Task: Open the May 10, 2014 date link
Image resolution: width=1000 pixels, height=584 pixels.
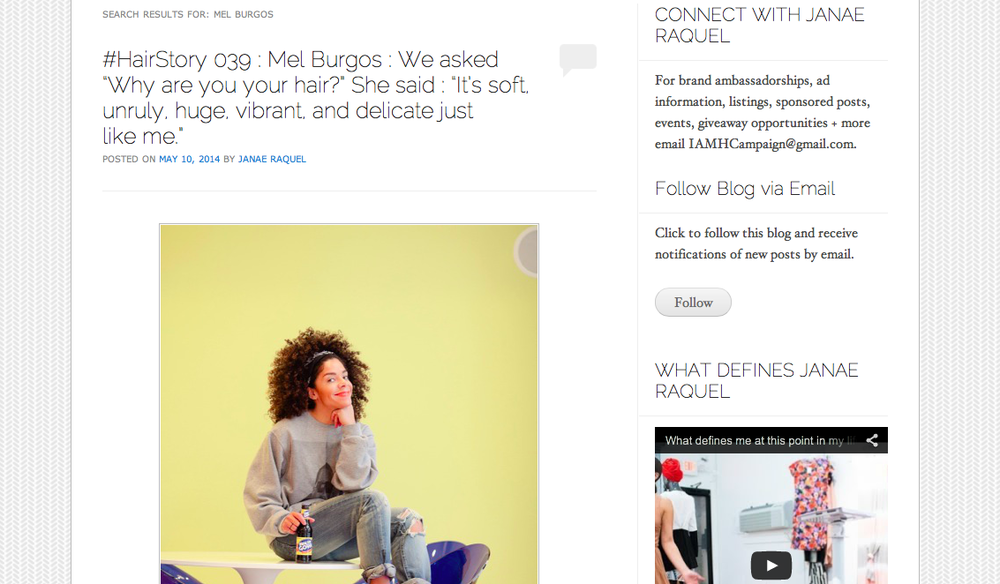Action: (x=189, y=159)
